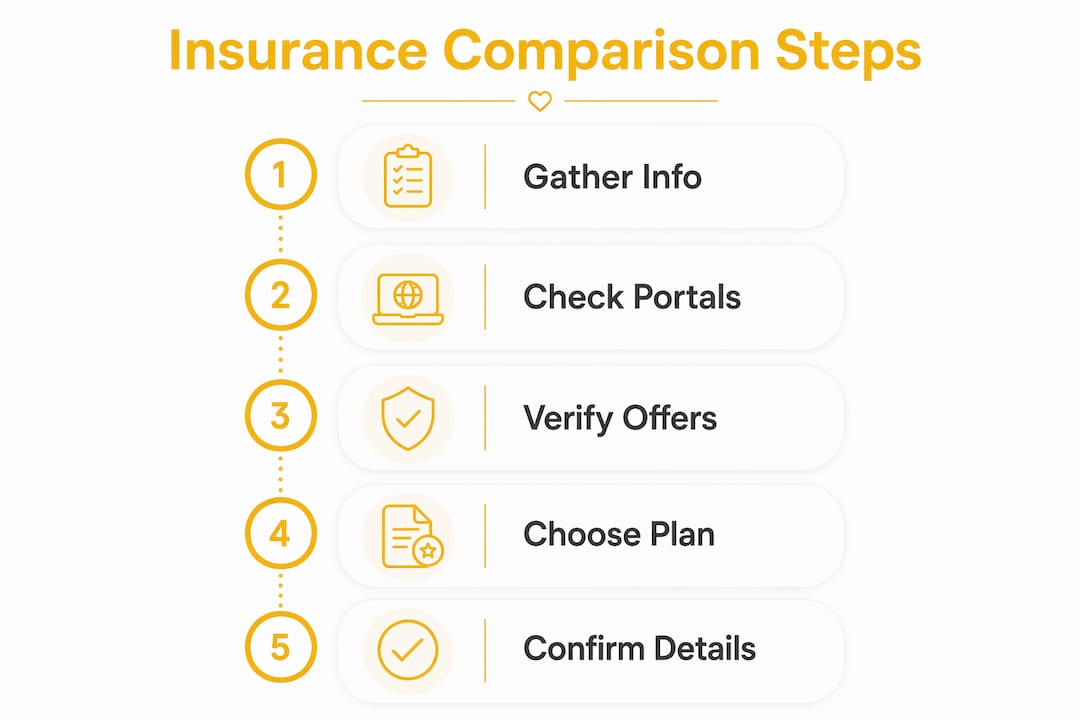Click the shield checkmark icon
1080x720 pixels.
coord(408,418)
